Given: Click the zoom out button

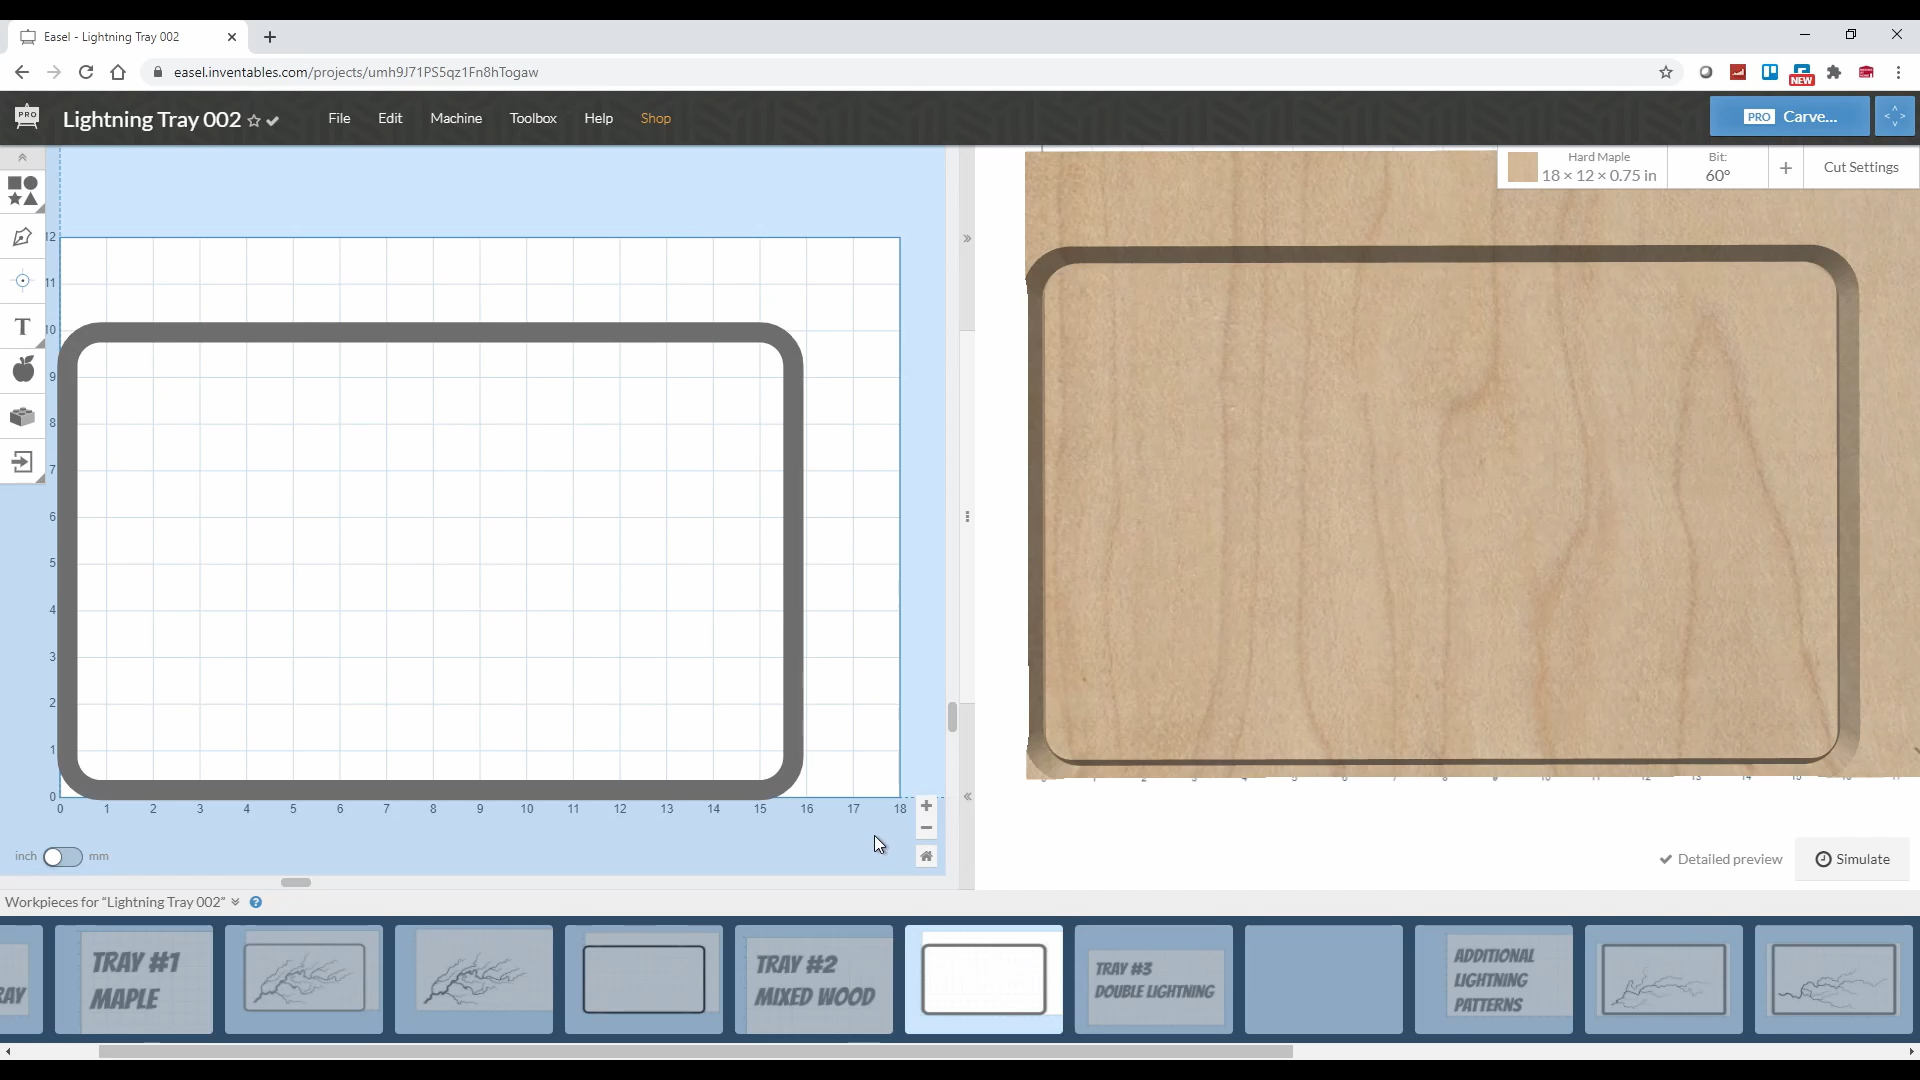Looking at the screenshot, I should (x=926, y=827).
